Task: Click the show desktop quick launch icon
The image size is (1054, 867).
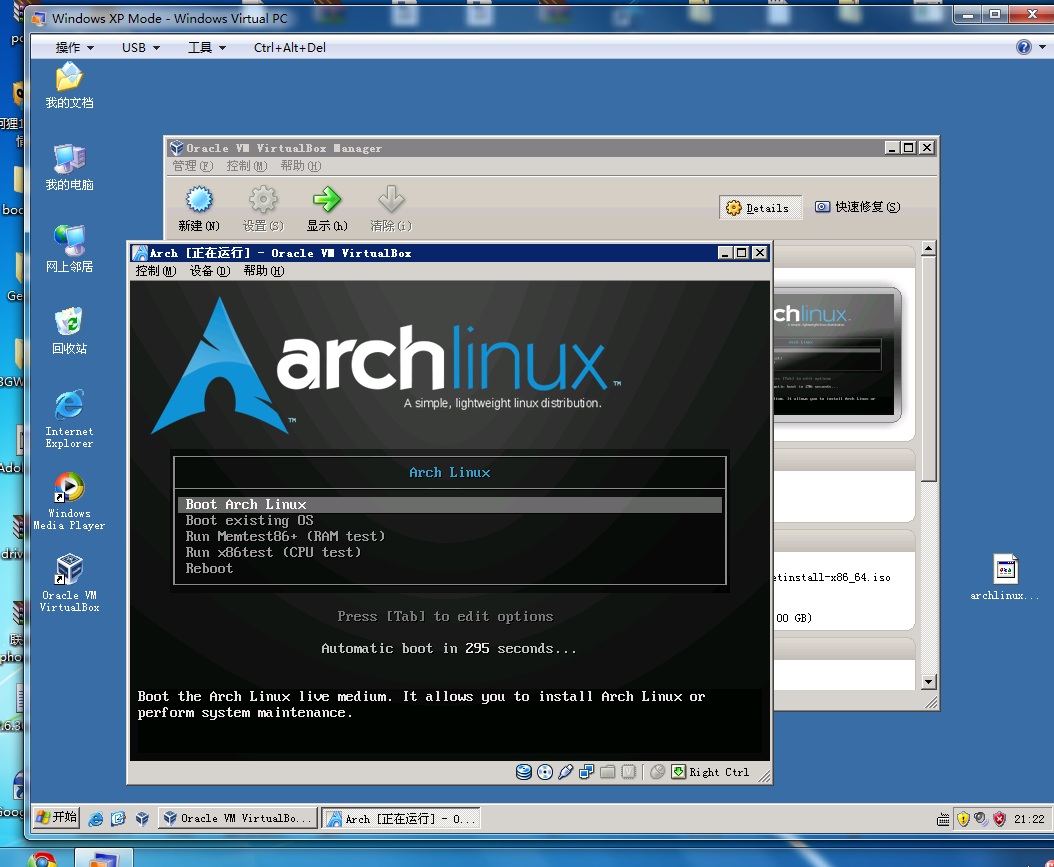Action: pyautogui.click(x=118, y=819)
